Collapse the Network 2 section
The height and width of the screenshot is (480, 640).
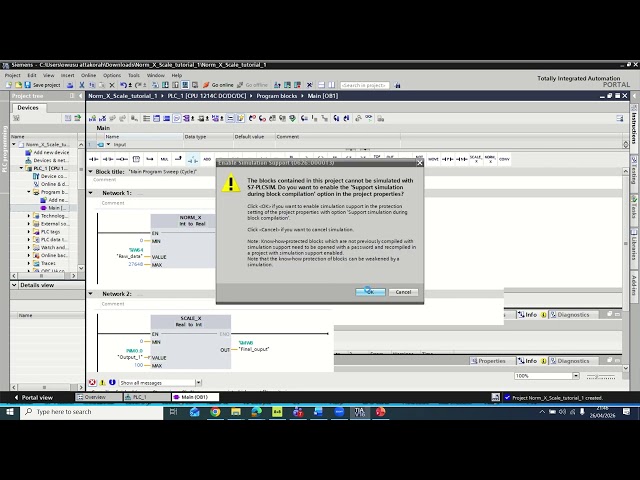pos(91,293)
